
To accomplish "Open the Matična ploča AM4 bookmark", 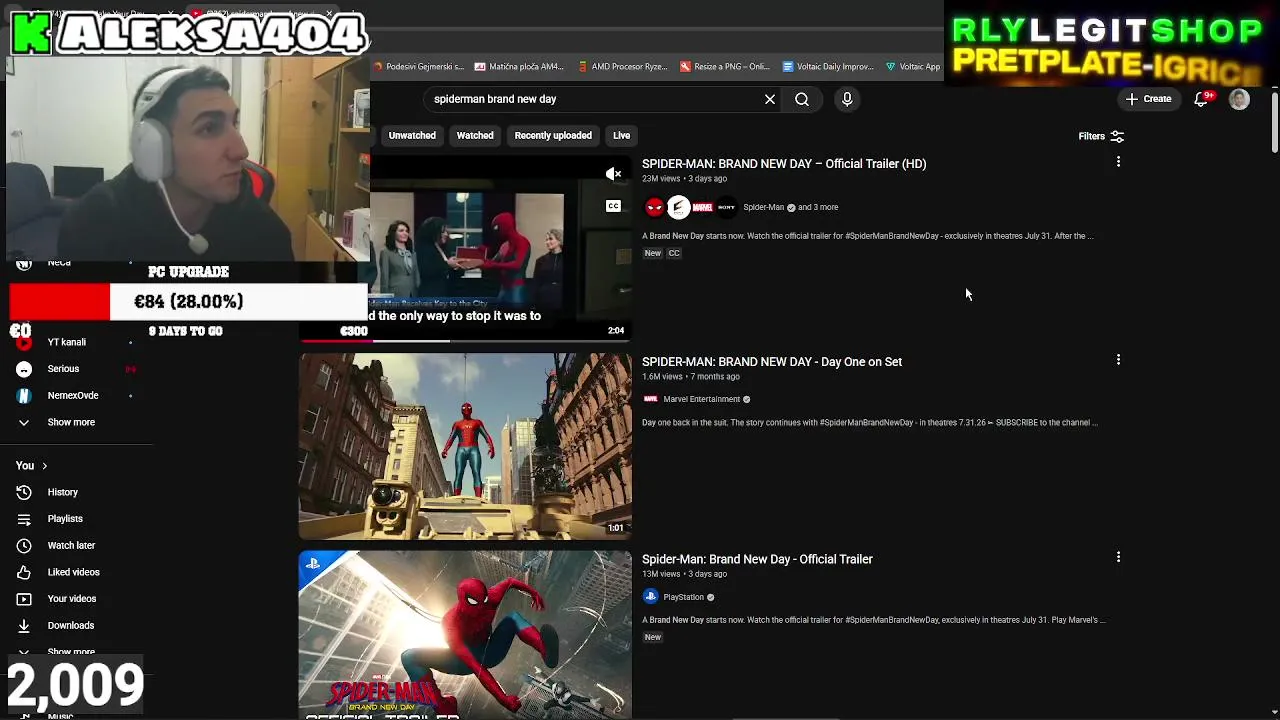I will point(519,67).
